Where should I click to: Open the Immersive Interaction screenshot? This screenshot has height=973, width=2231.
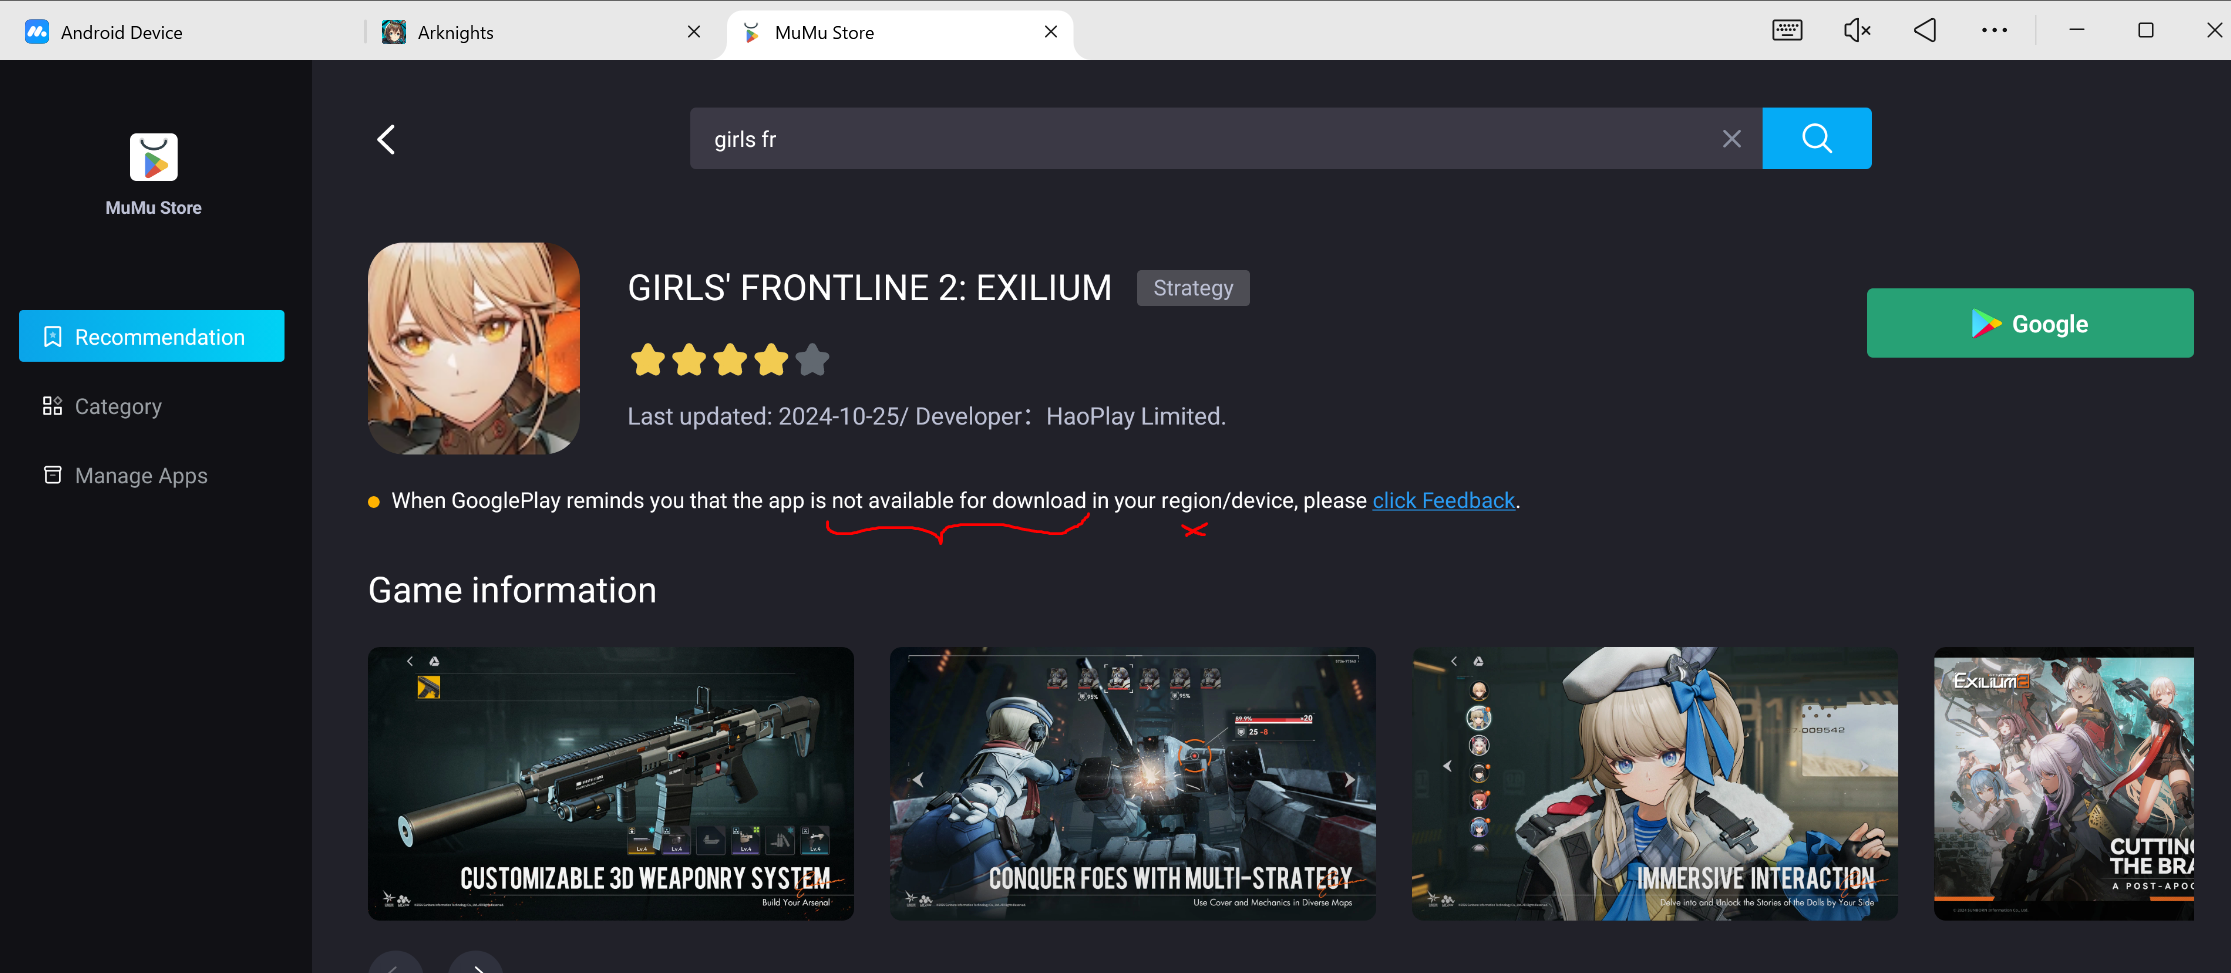point(1655,784)
